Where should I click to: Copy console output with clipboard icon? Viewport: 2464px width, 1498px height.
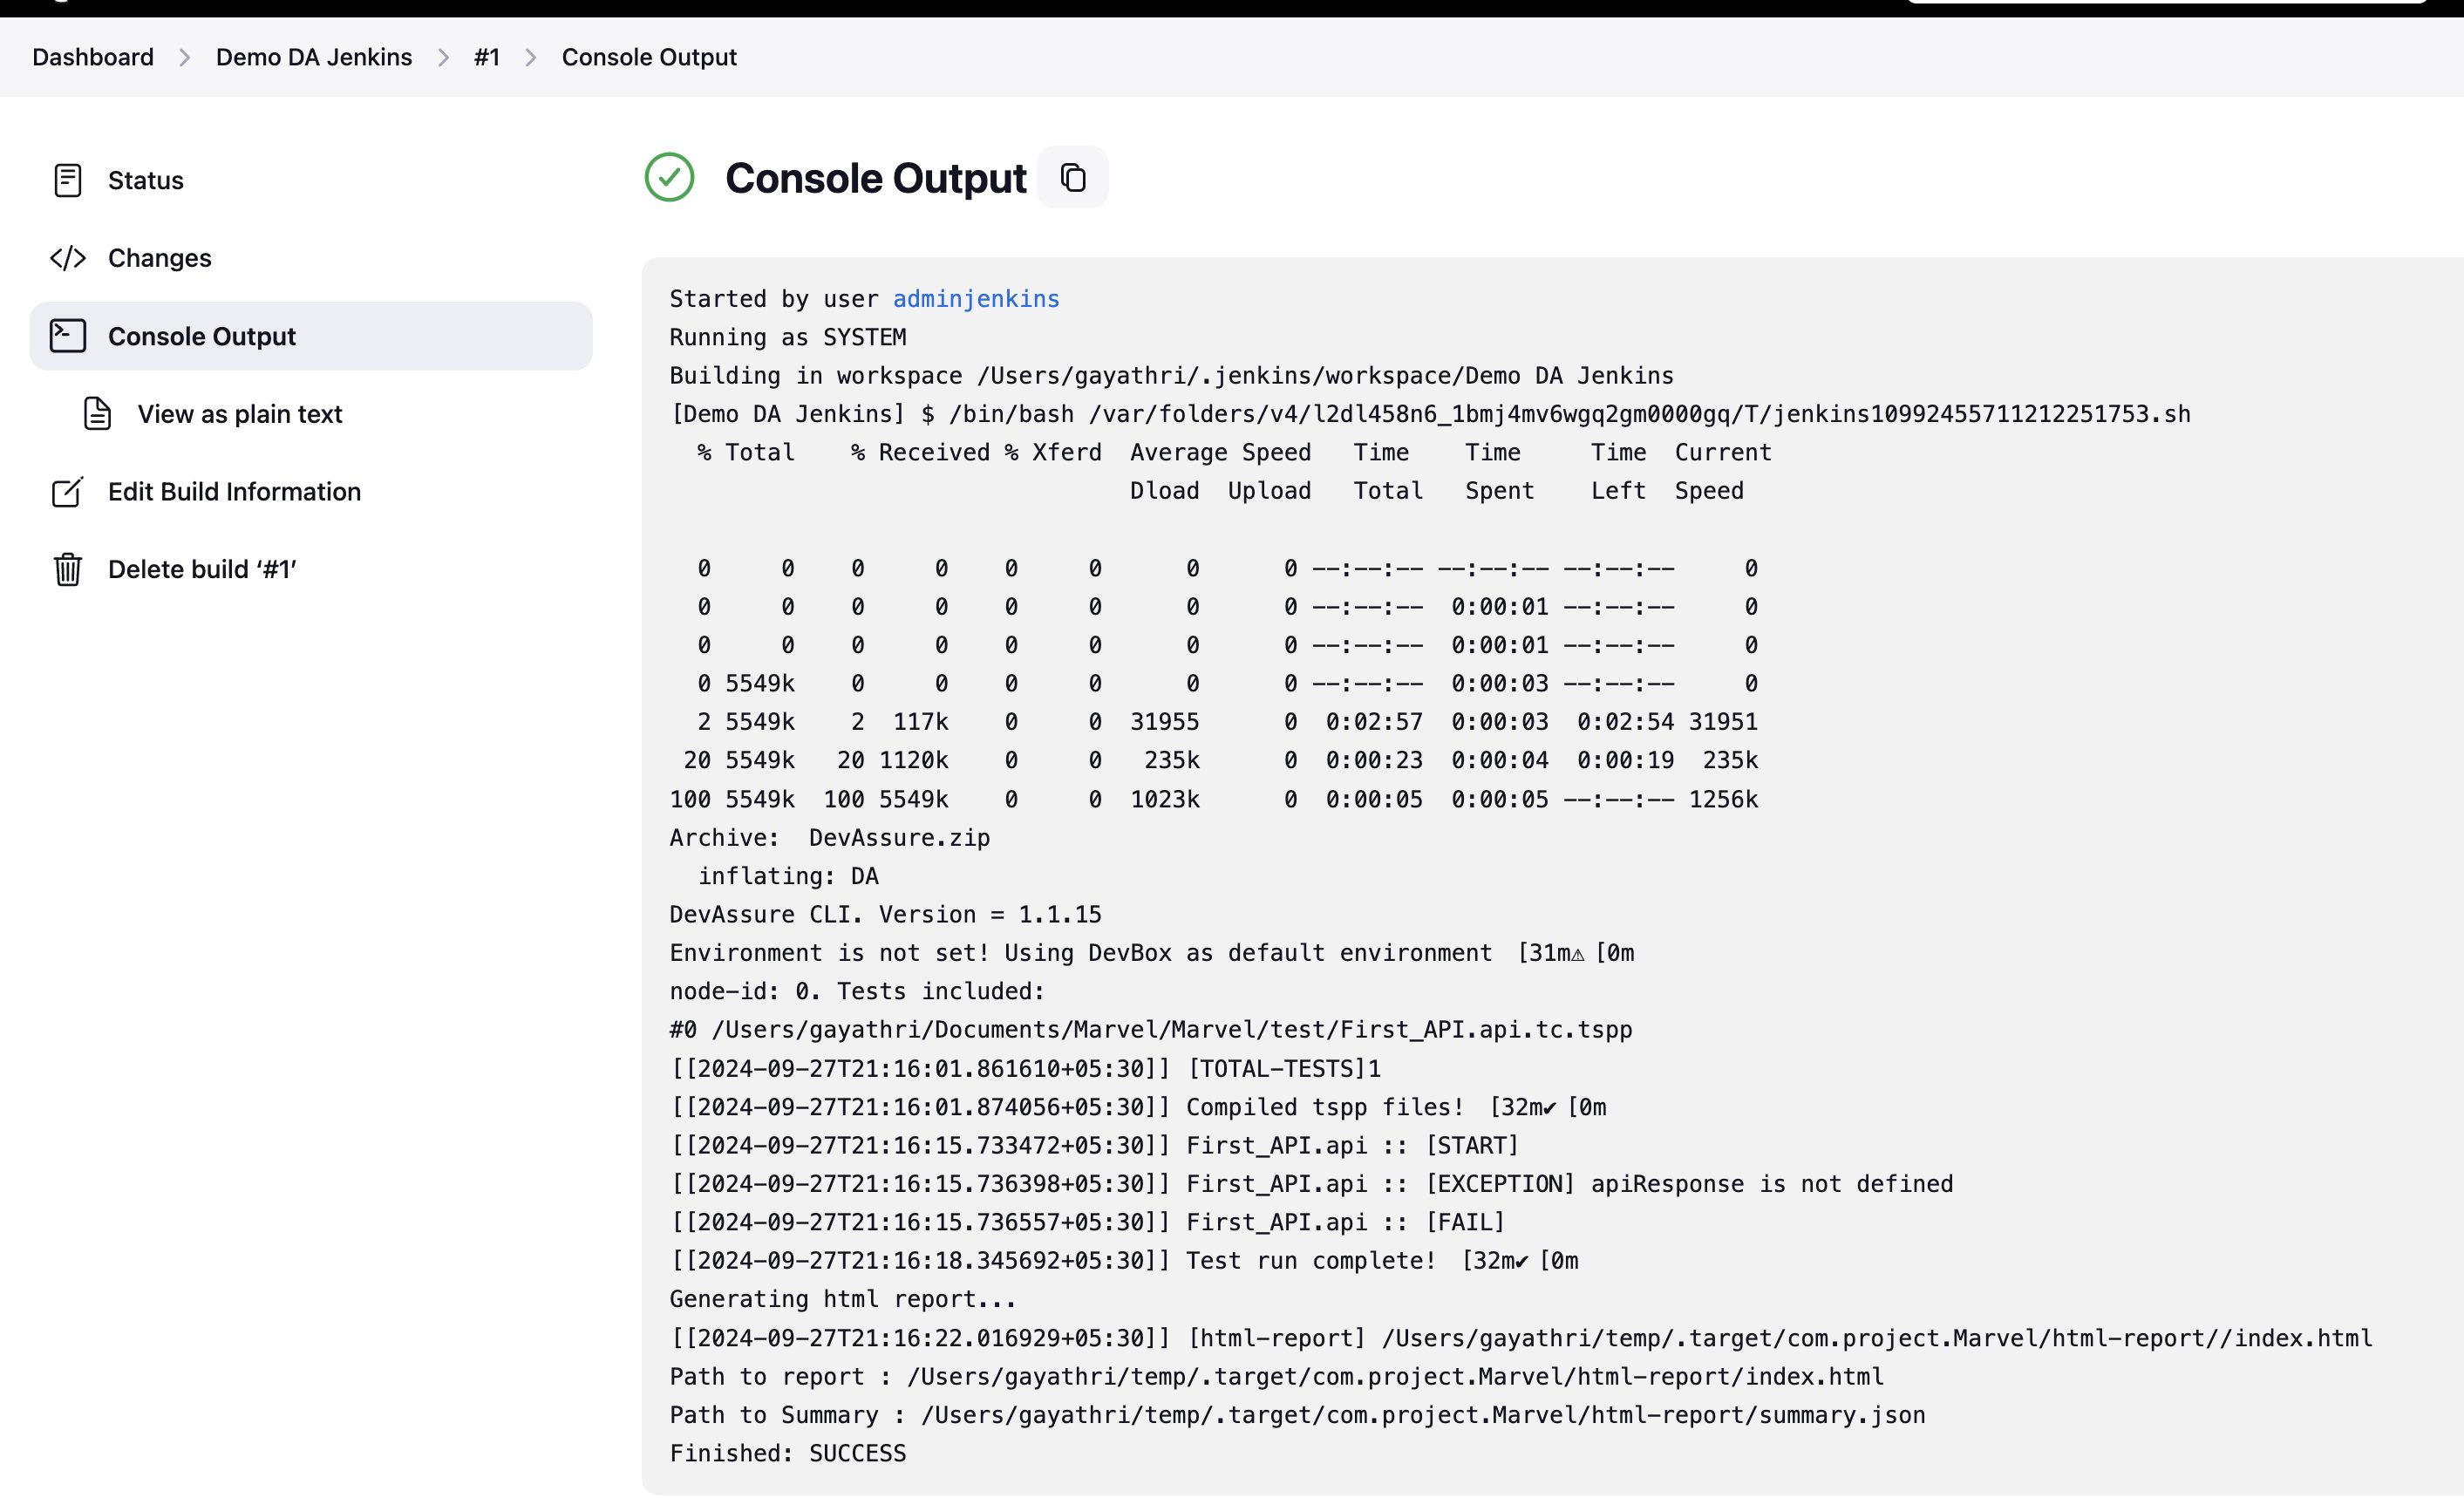[1072, 178]
